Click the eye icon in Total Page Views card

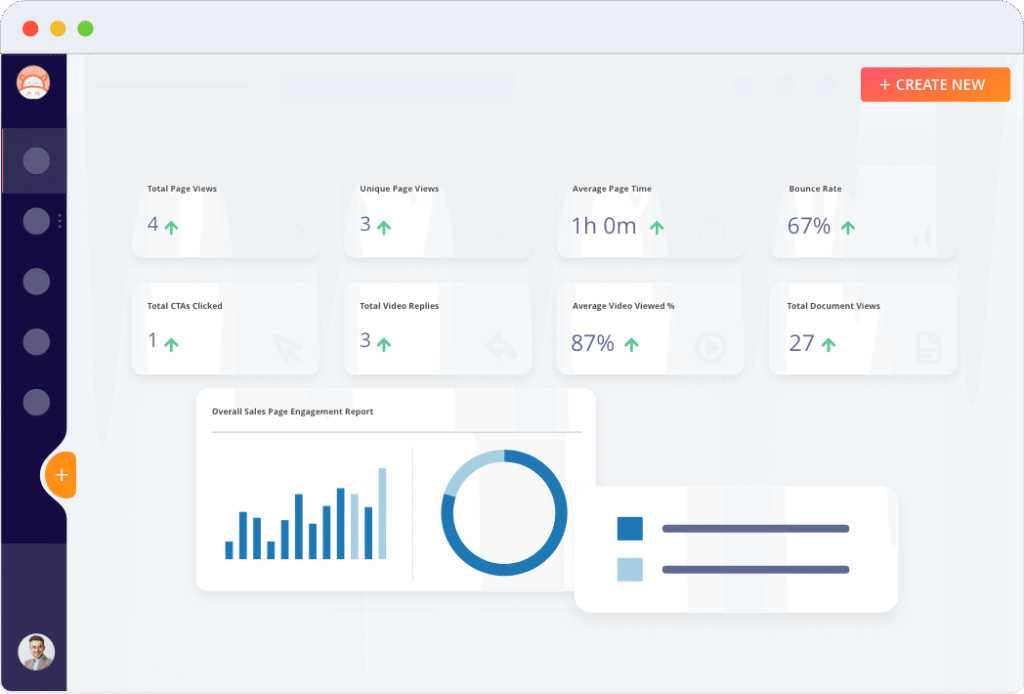point(288,233)
